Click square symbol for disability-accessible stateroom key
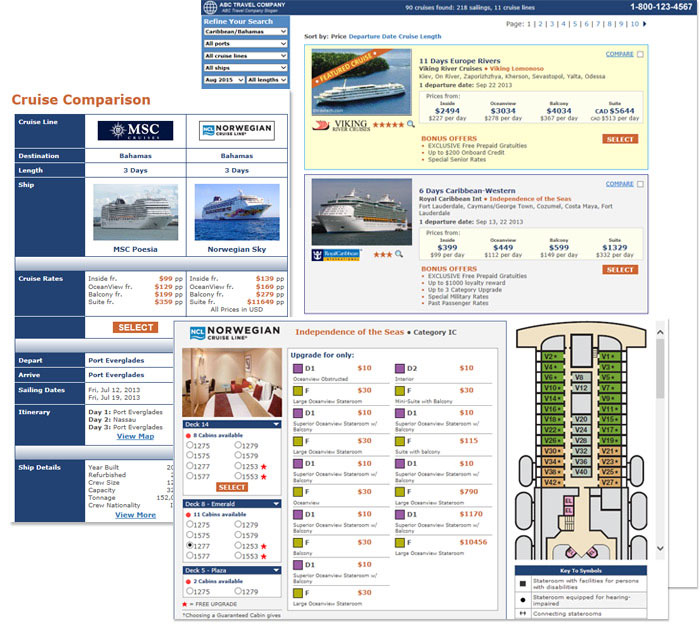This screenshot has width=700, height=635. (523, 584)
